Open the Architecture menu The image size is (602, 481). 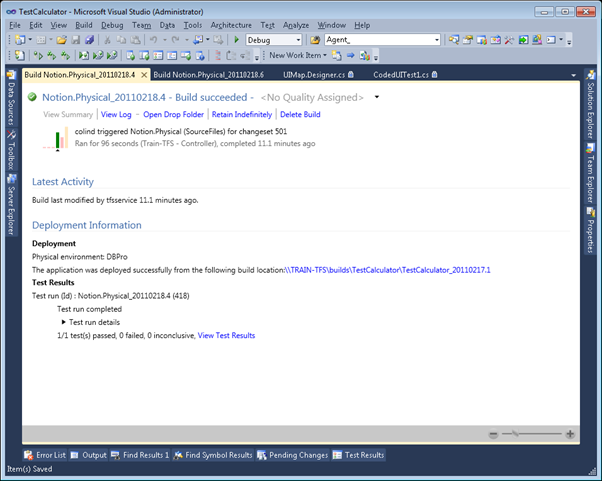(231, 25)
